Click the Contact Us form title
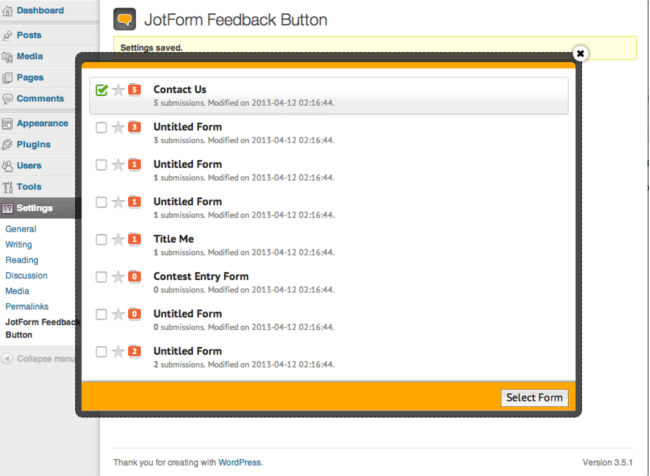 pos(179,90)
